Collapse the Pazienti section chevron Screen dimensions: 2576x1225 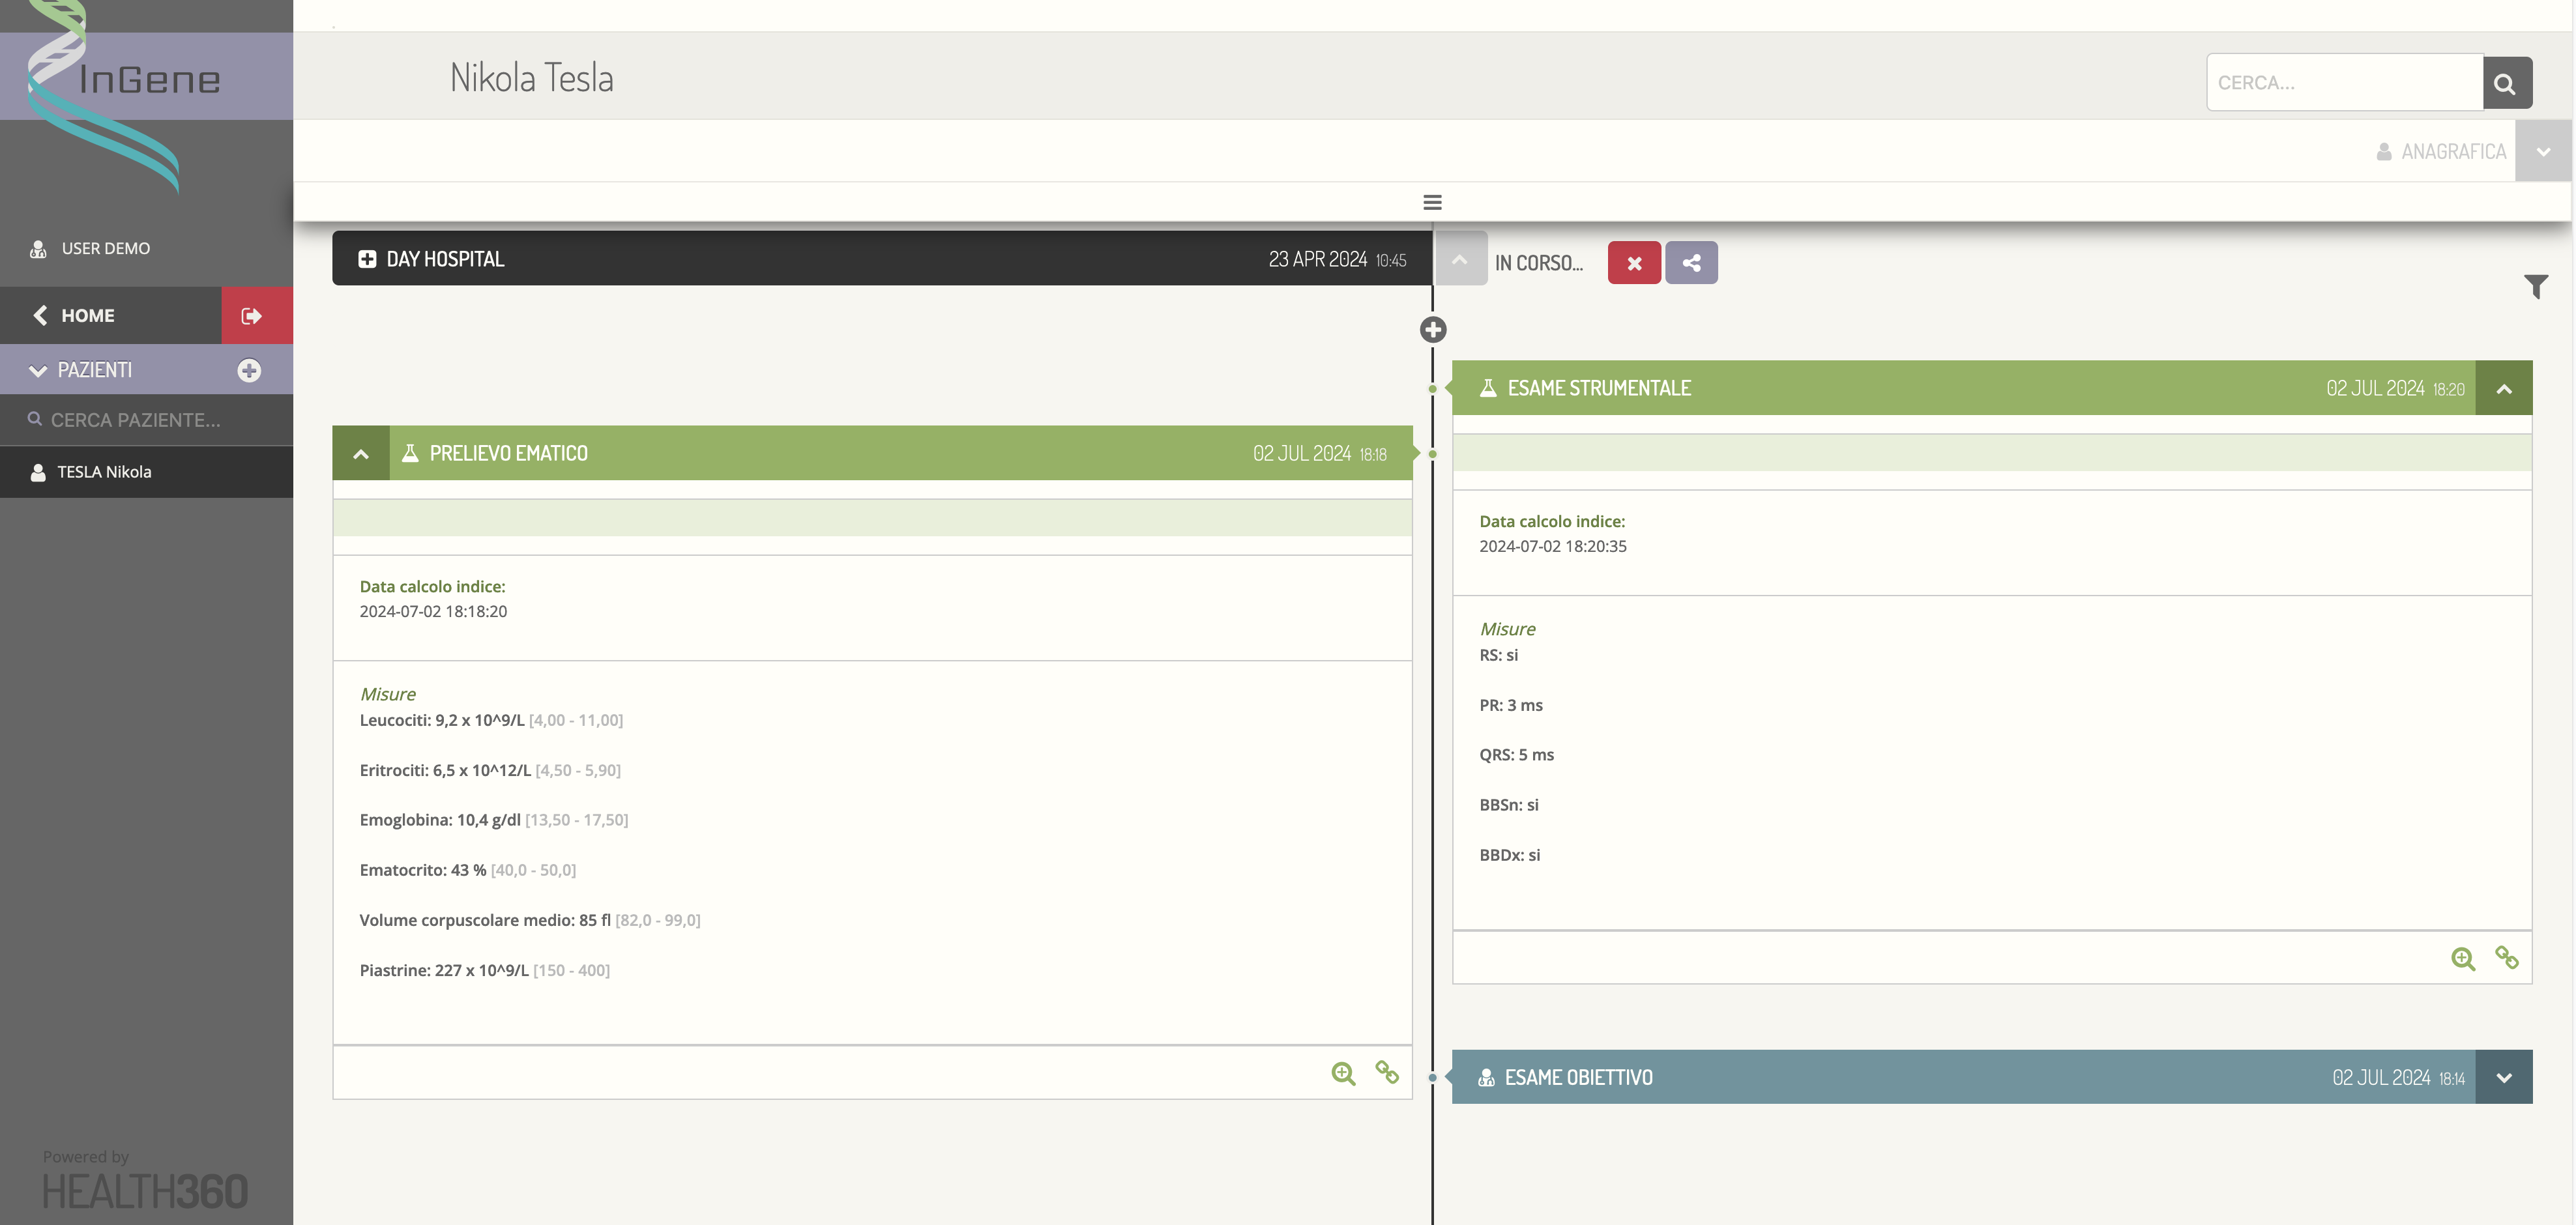click(x=38, y=371)
